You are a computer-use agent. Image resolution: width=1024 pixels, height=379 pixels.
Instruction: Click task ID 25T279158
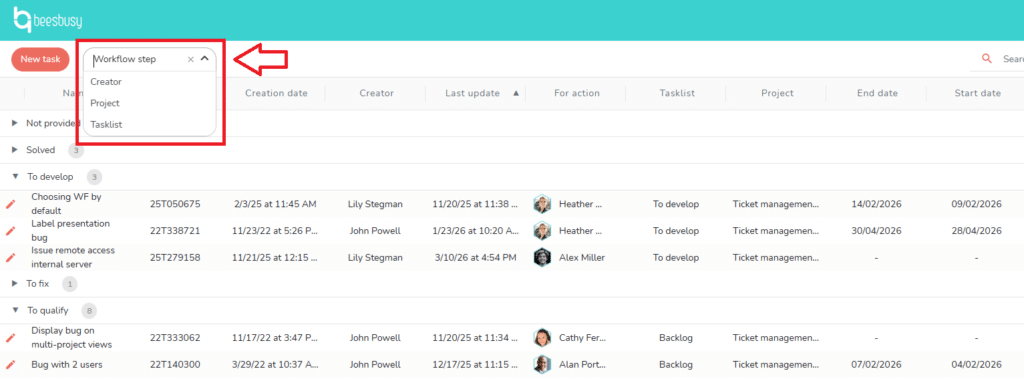(175, 257)
